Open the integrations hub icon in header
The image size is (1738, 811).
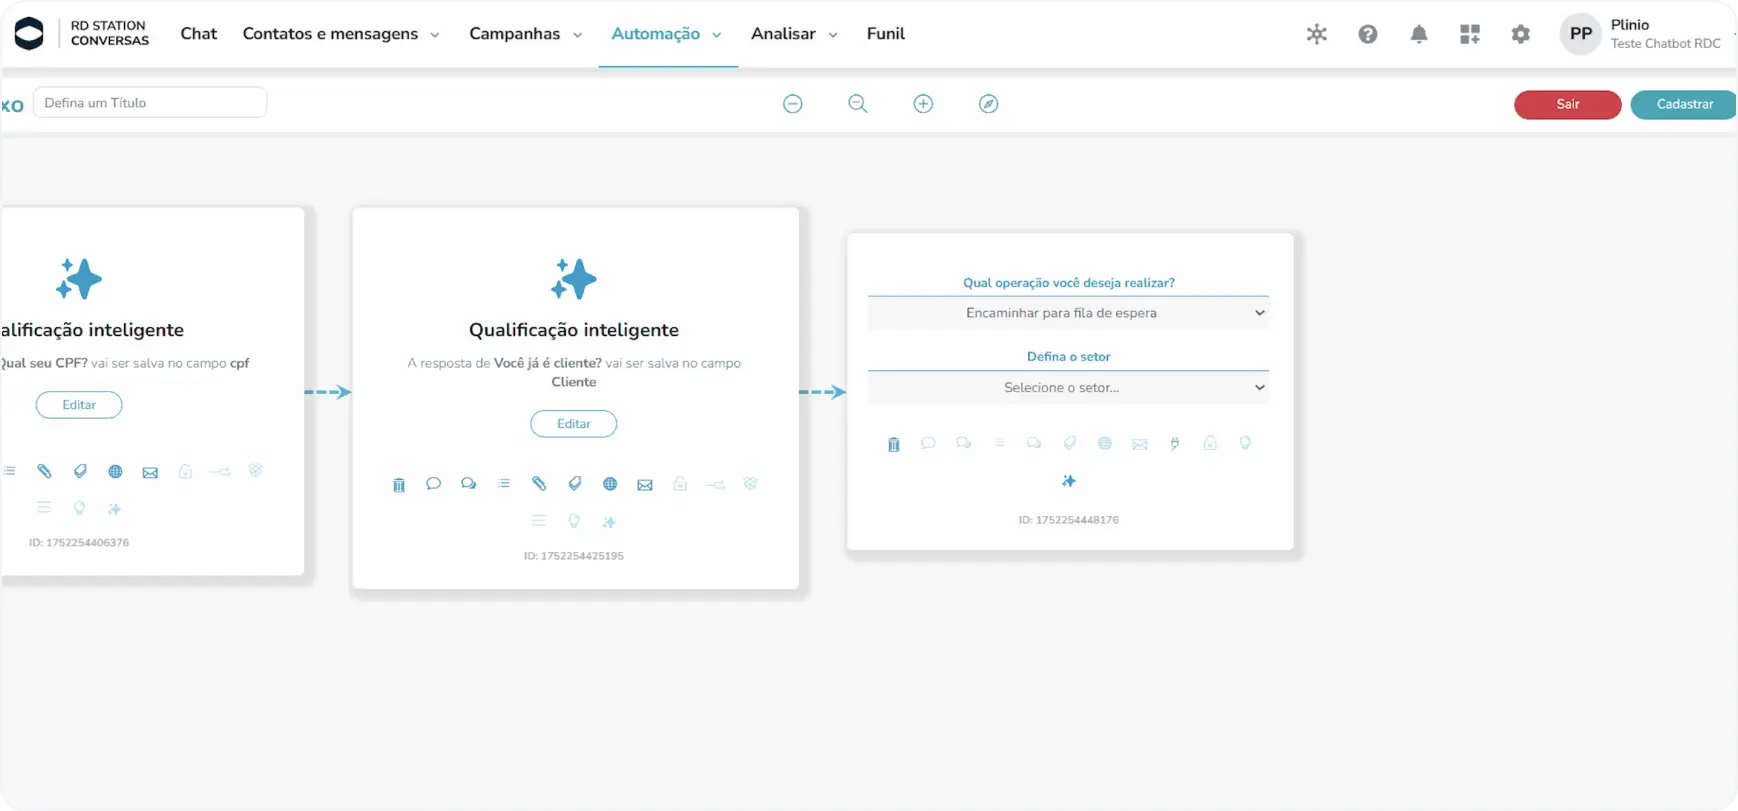point(1317,34)
